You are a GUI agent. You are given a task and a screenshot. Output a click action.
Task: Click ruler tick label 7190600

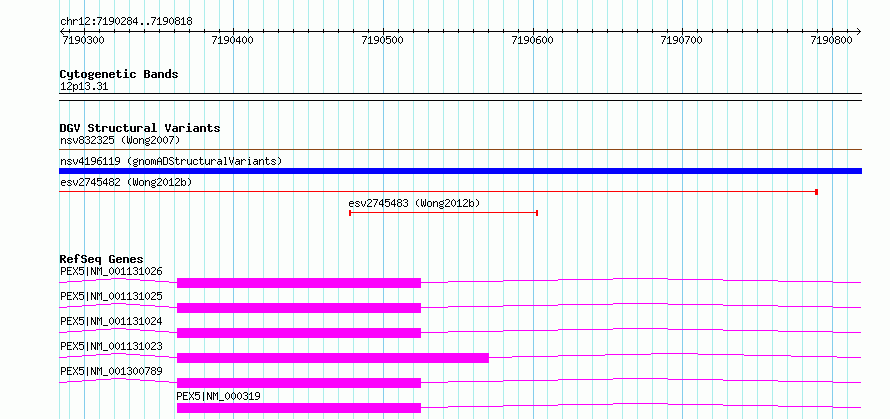532,40
